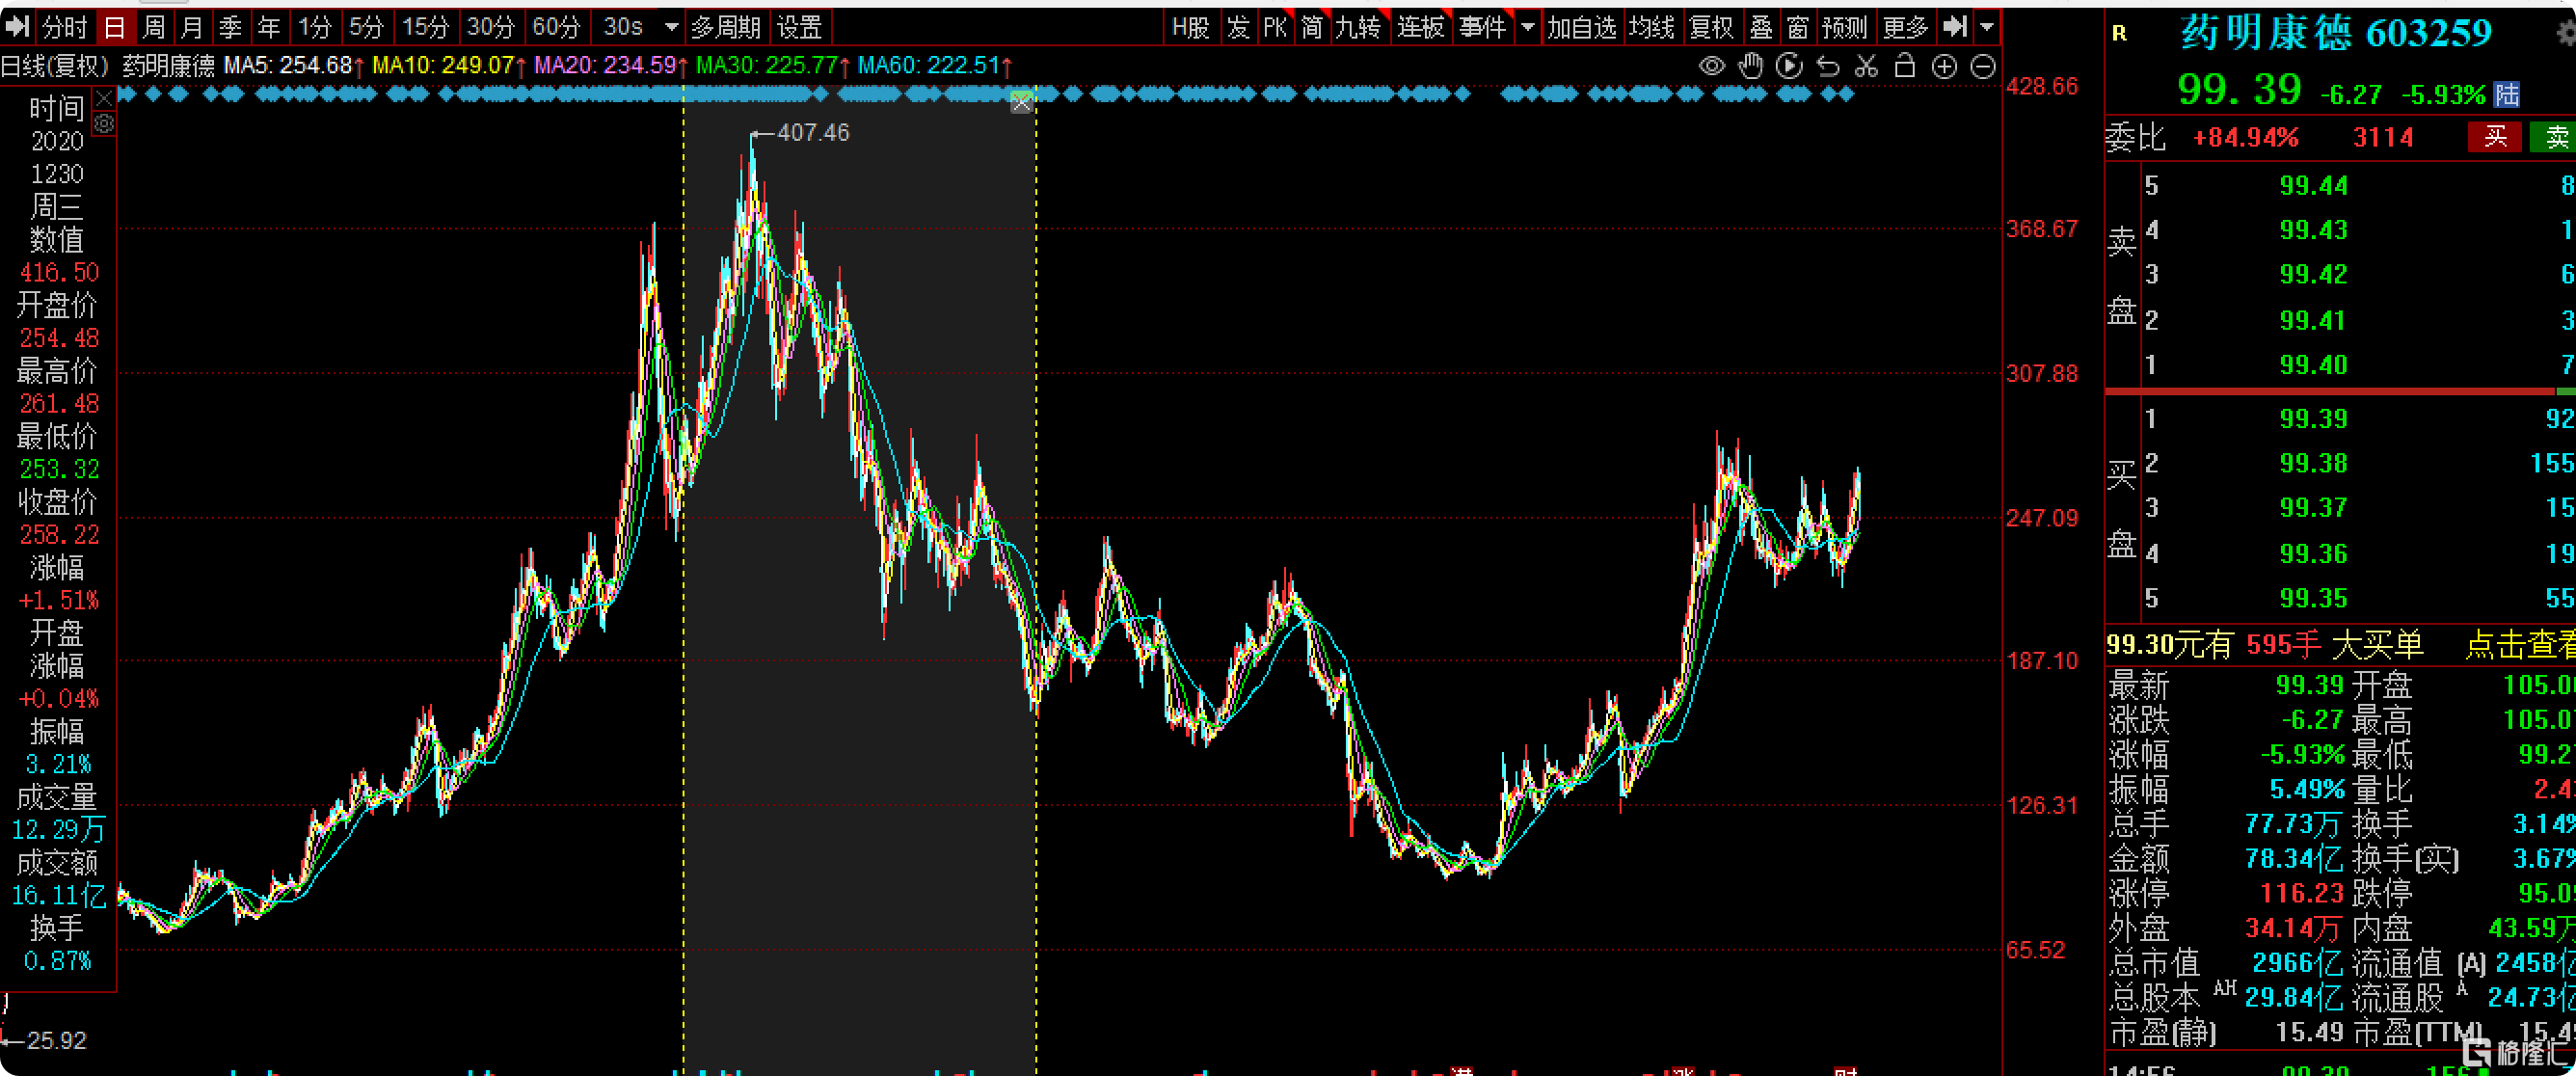The width and height of the screenshot is (2576, 1076).
Task: Close the shaded range selection box
Action: 1021,102
